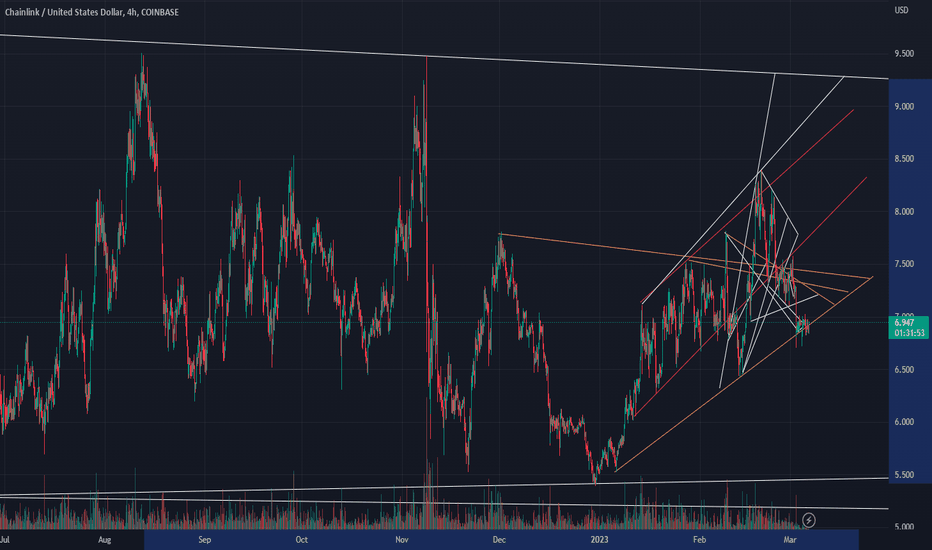Click the Mar label on the time axis

coord(790,540)
